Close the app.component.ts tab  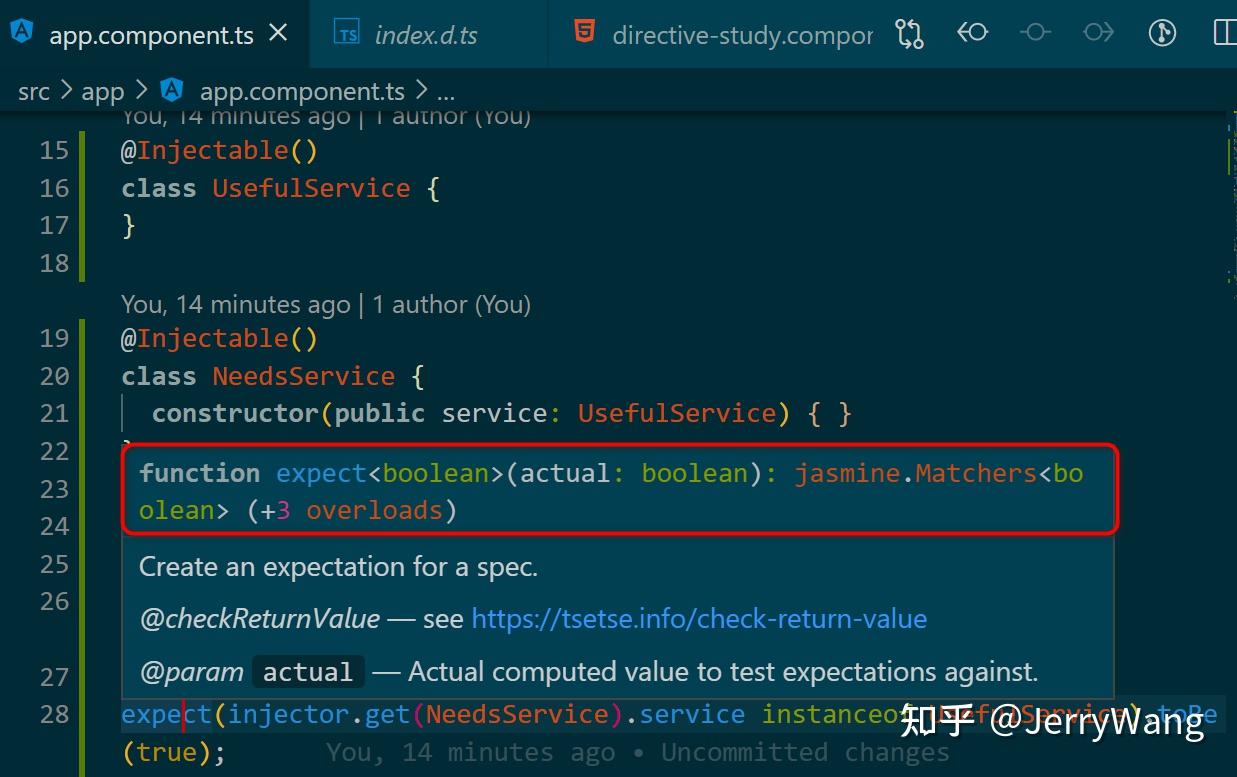tap(277, 33)
